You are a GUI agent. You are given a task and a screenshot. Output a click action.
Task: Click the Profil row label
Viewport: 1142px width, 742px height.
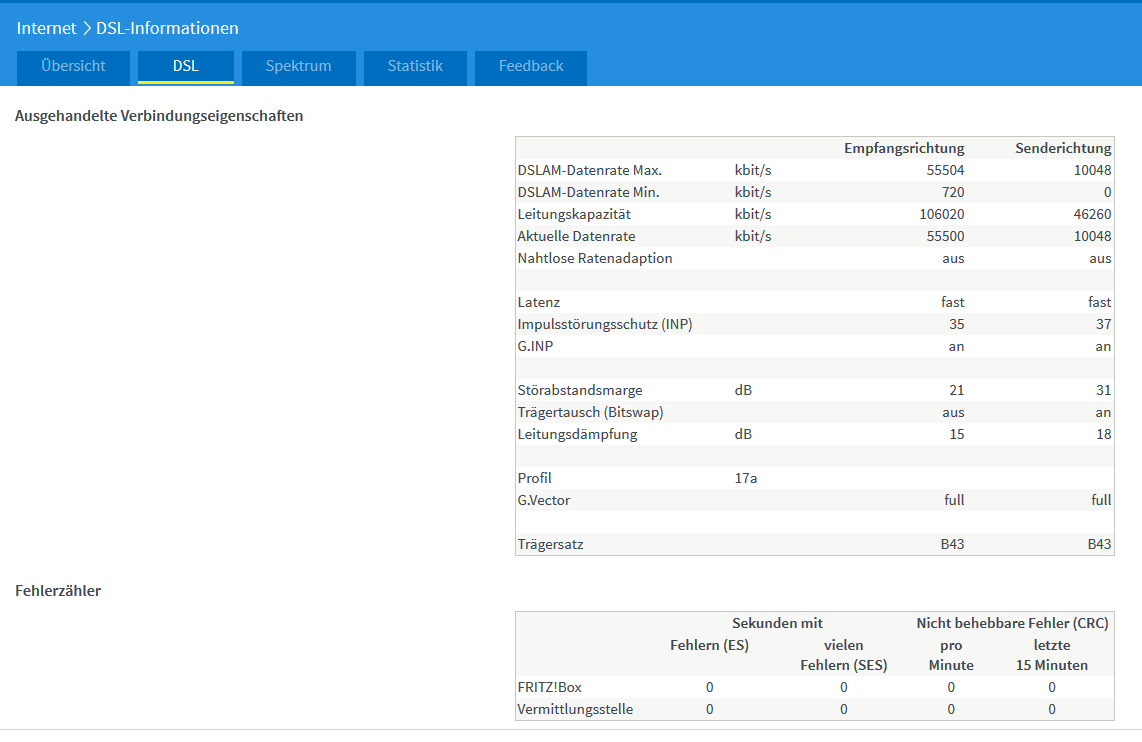[x=535, y=478]
